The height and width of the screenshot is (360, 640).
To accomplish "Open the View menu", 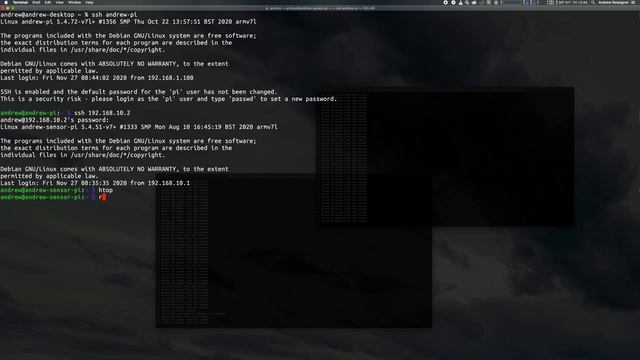I will click(60, 2).
